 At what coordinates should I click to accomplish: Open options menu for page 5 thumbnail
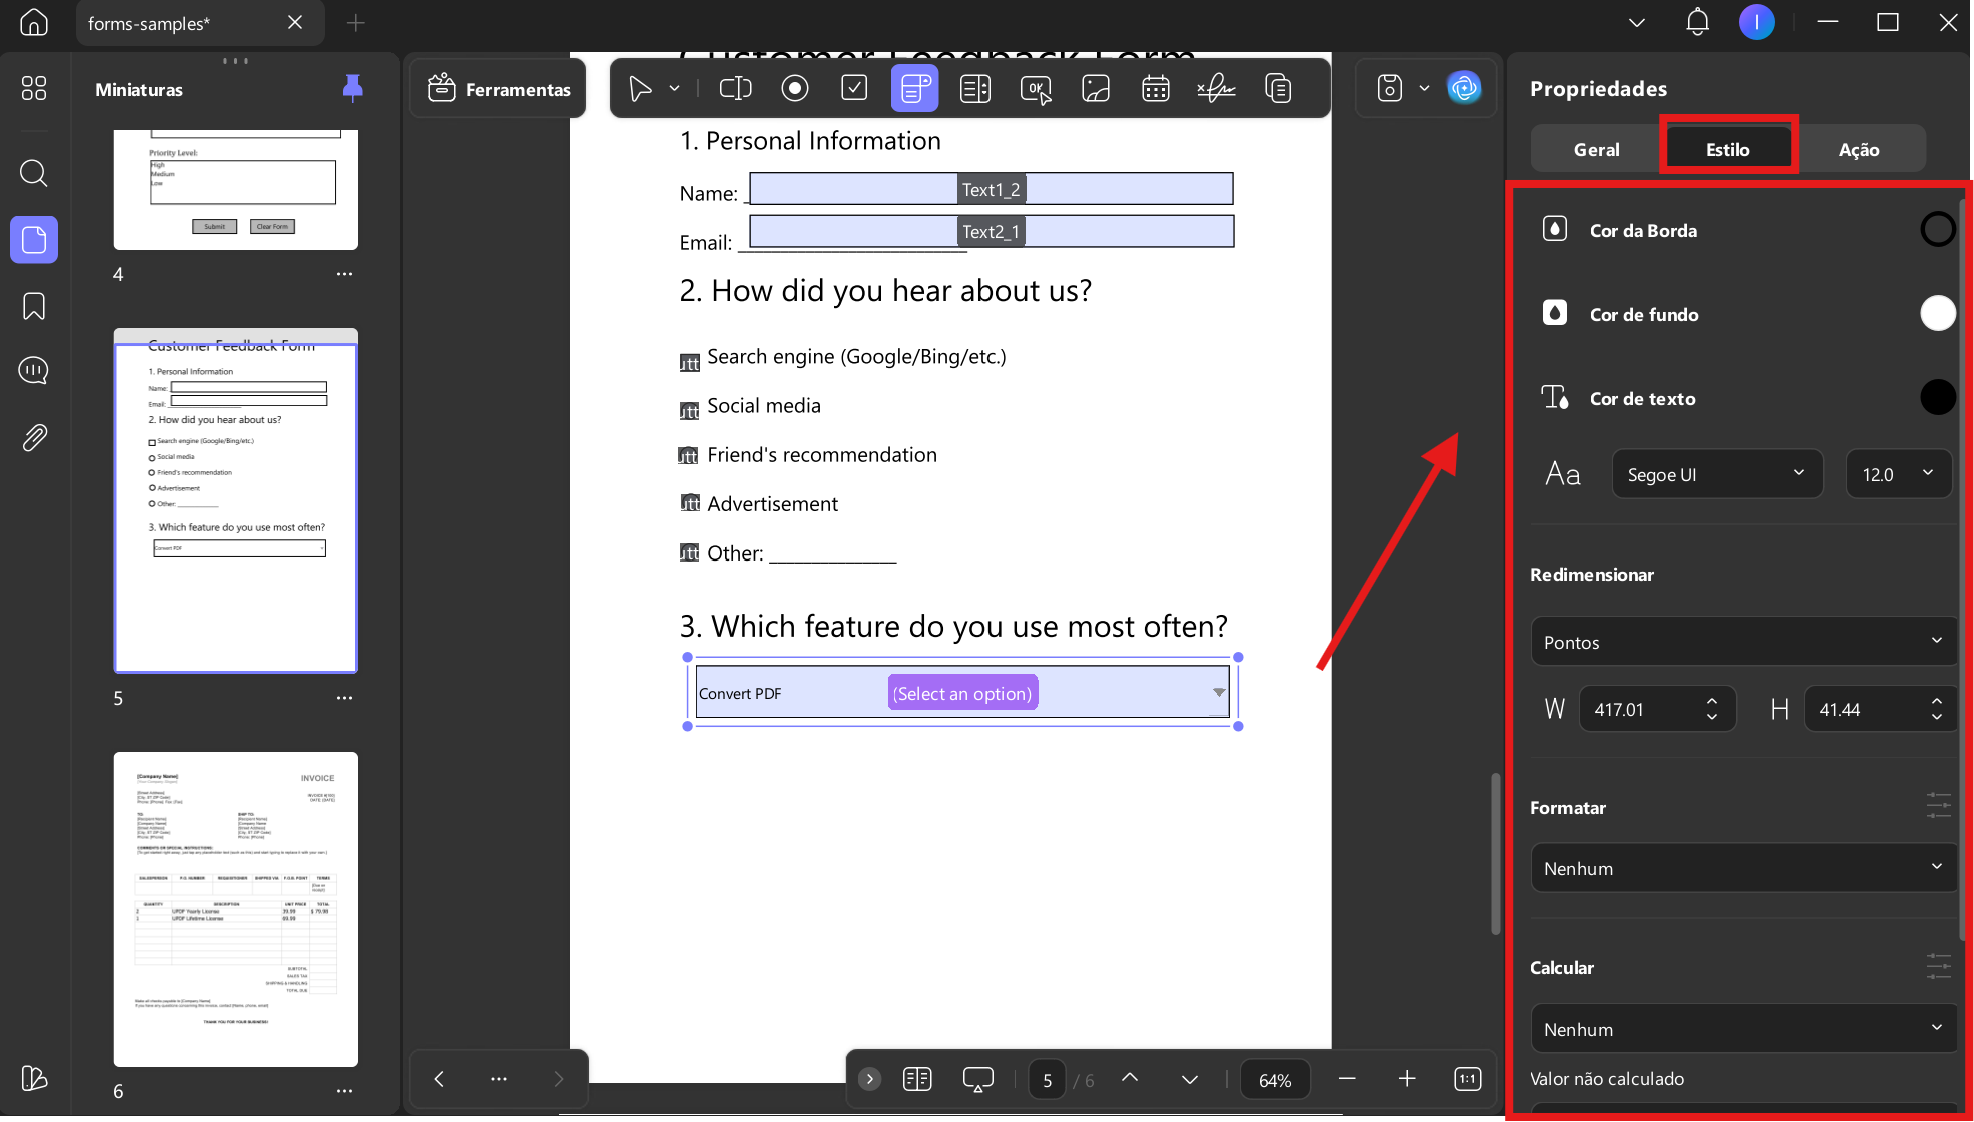tap(344, 698)
